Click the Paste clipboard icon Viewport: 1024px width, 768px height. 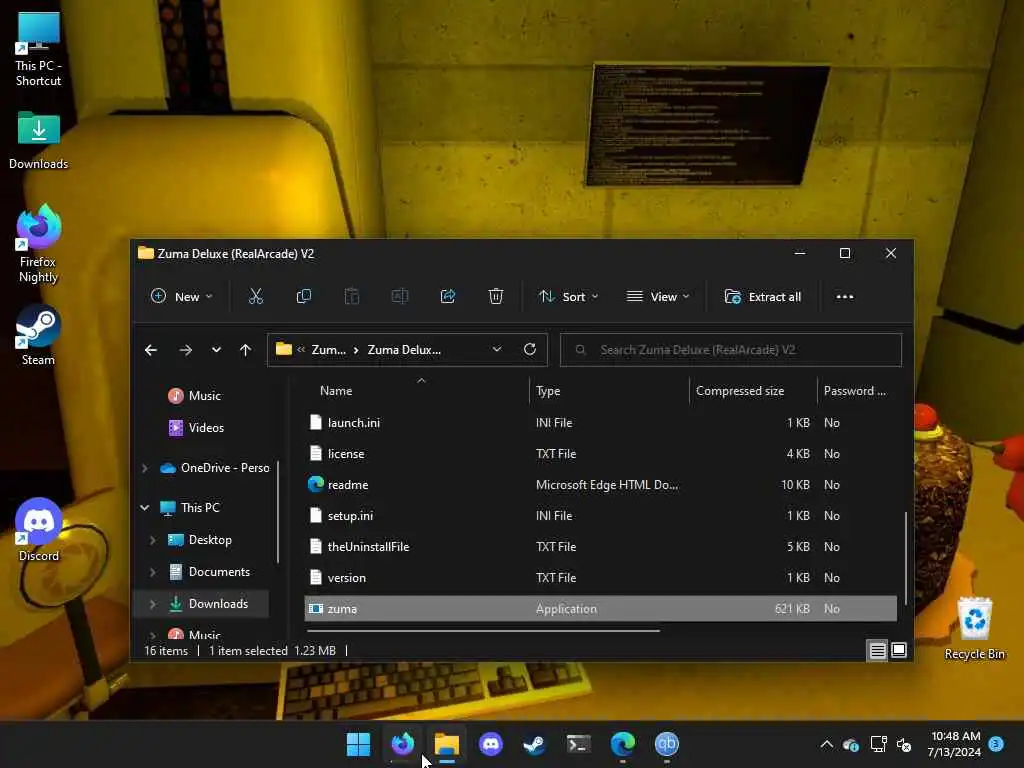pyautogui.click(x=352, y=296)
